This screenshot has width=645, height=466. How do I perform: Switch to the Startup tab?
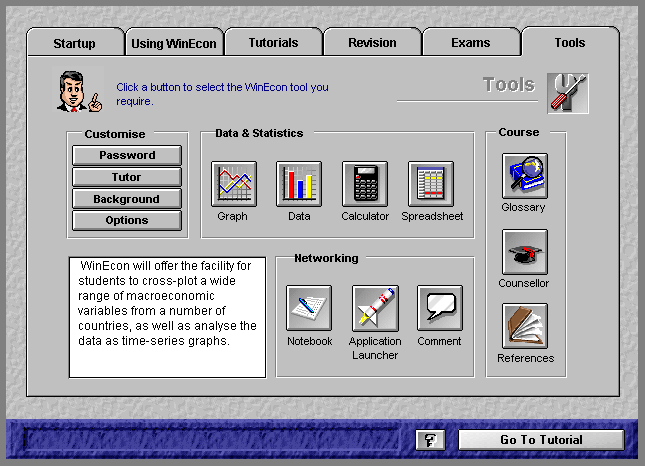75,43
